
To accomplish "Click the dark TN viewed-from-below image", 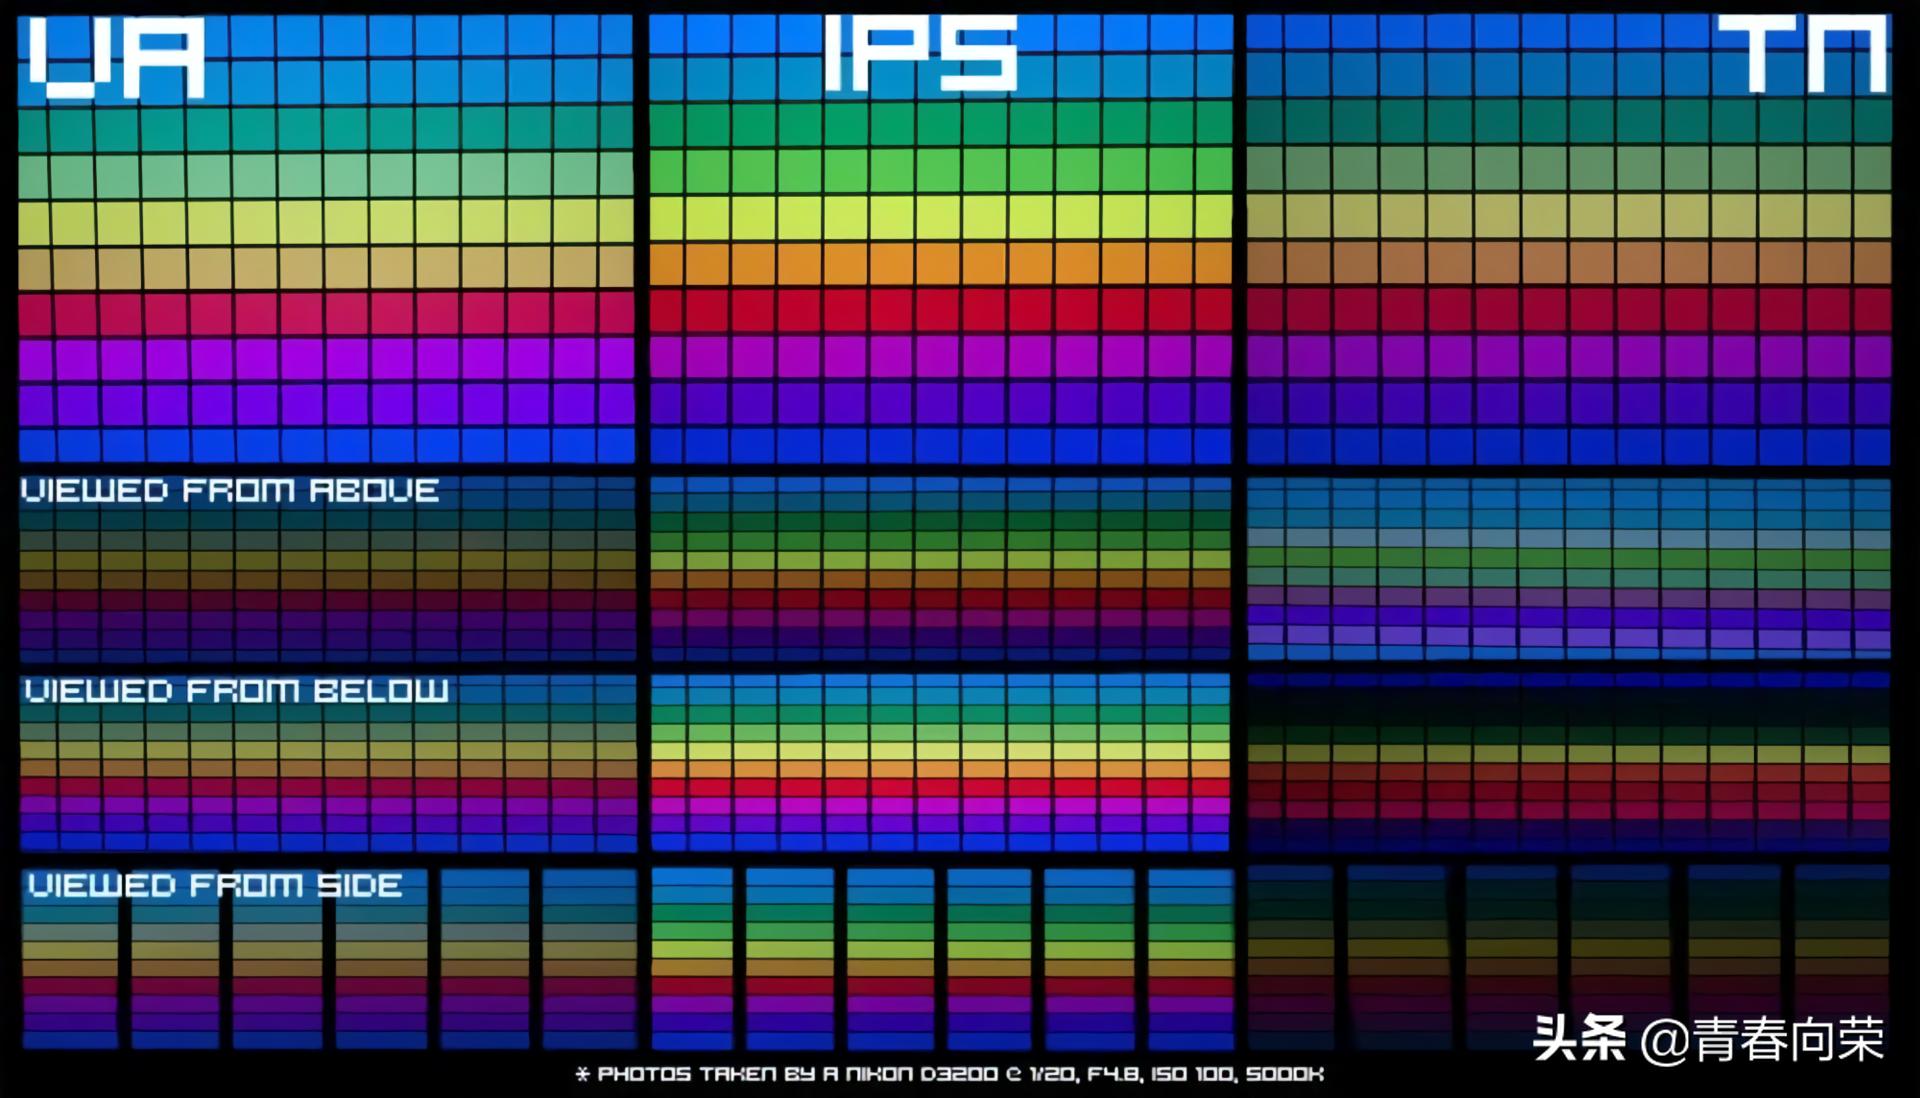I will pos(1568,762).
